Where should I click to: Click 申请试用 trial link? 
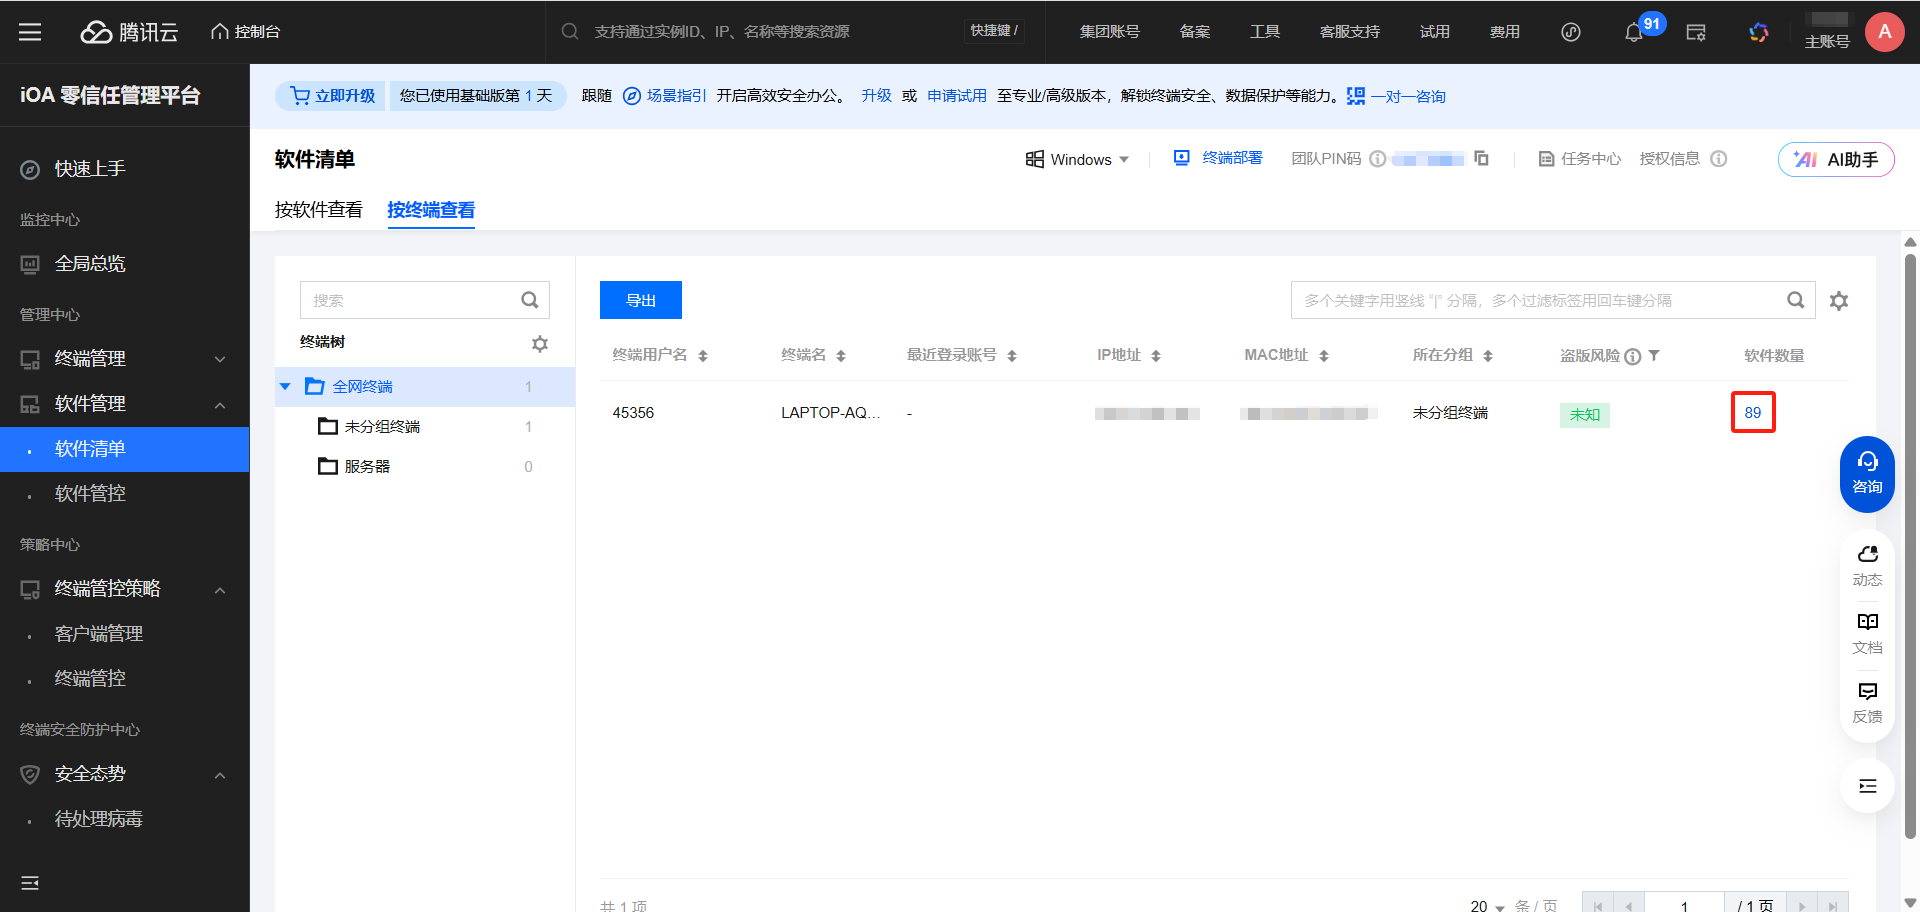[956, 96]
